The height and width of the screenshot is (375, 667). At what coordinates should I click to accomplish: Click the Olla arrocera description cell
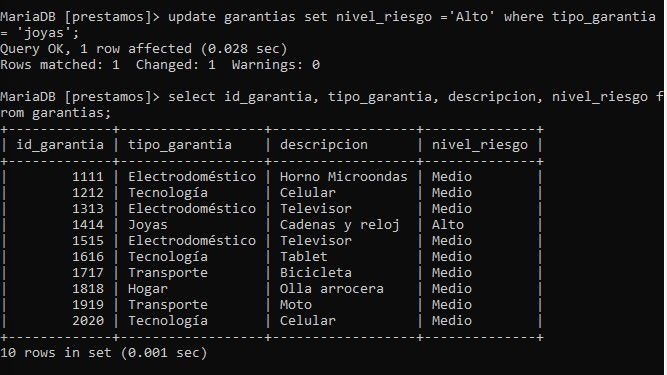[332, 289]
